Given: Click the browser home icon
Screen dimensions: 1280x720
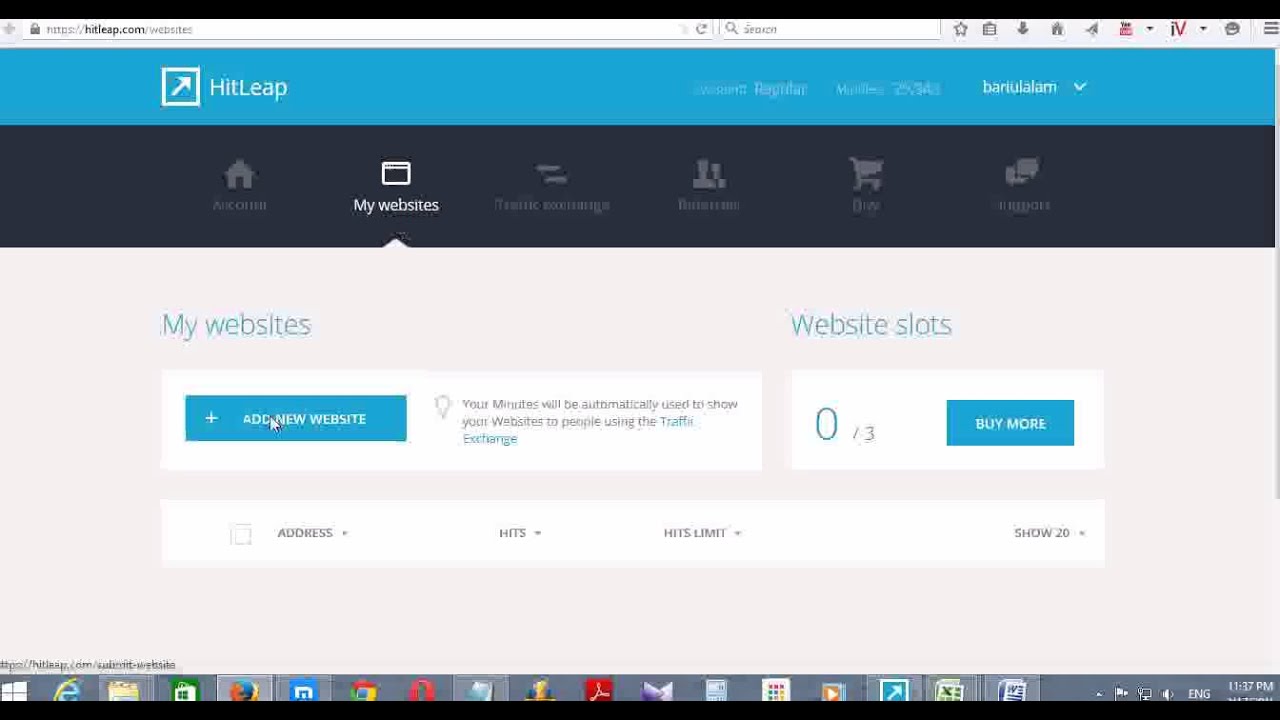Looking at the screenshot, I should coord(1057,29).
